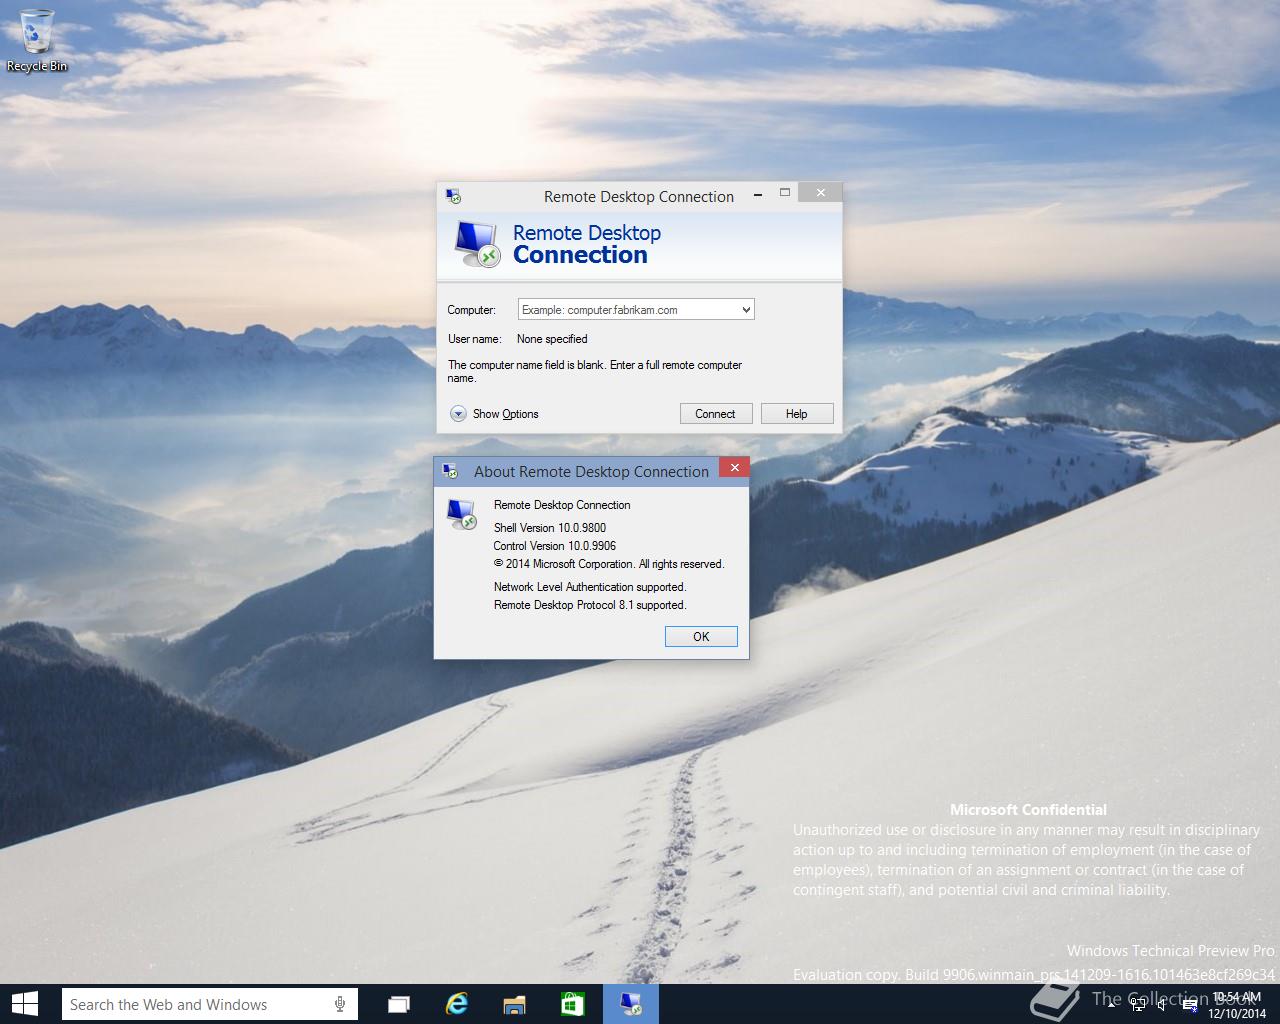
Task: Open the network status tray icon
Action: 1138,1005
